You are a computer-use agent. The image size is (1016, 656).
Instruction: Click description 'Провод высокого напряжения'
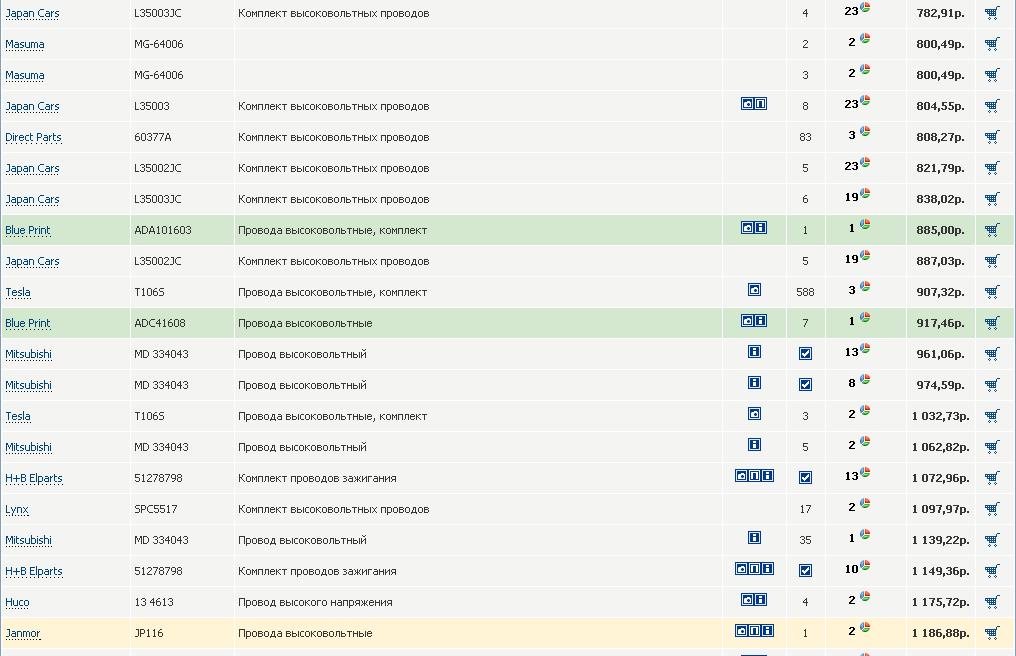[315, 602]
